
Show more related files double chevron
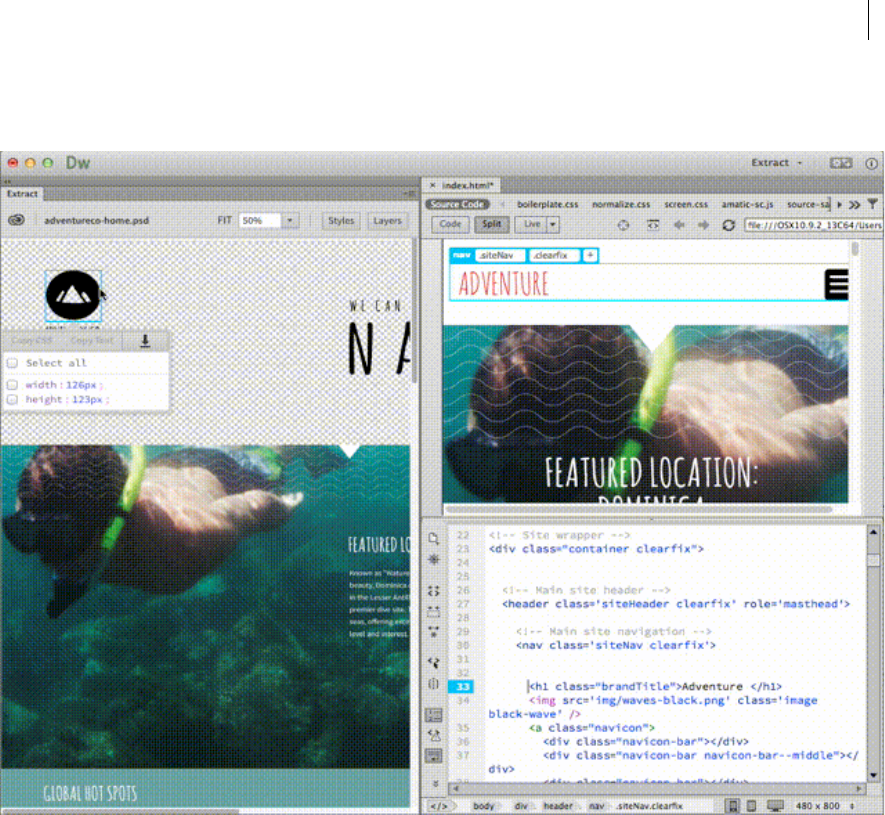855,204
